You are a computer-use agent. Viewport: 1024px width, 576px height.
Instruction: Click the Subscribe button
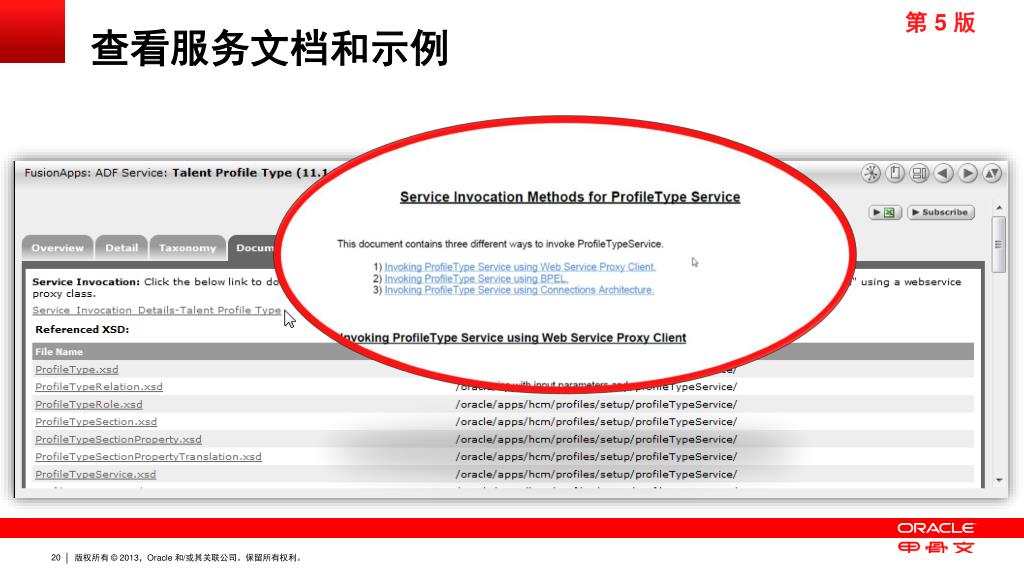940,212
